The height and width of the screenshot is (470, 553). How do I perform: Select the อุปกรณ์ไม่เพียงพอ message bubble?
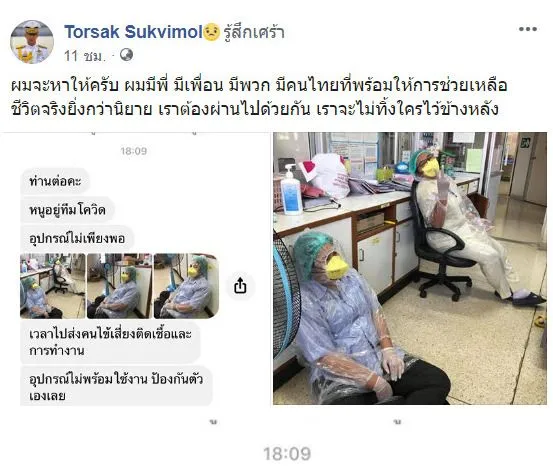(x=77, y=239)
